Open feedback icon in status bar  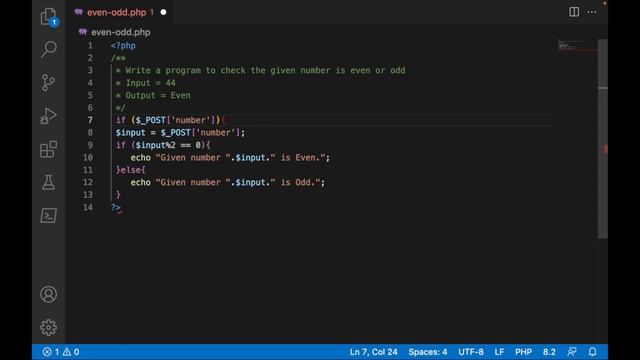point(572,352)
